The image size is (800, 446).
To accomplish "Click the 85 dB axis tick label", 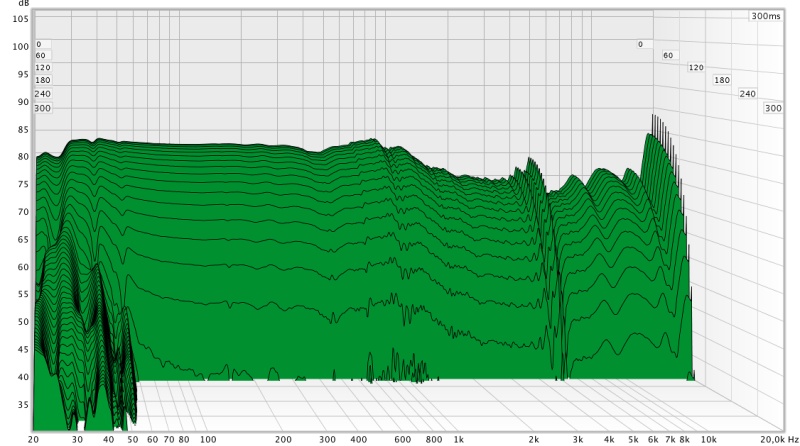I will pyautogui.click(x=23, y=129).
